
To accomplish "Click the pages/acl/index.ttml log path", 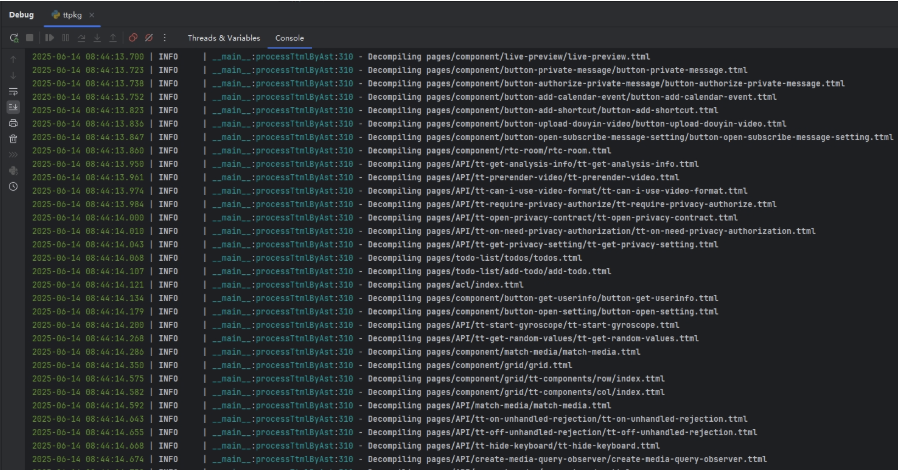I will (x=475, y=285).
